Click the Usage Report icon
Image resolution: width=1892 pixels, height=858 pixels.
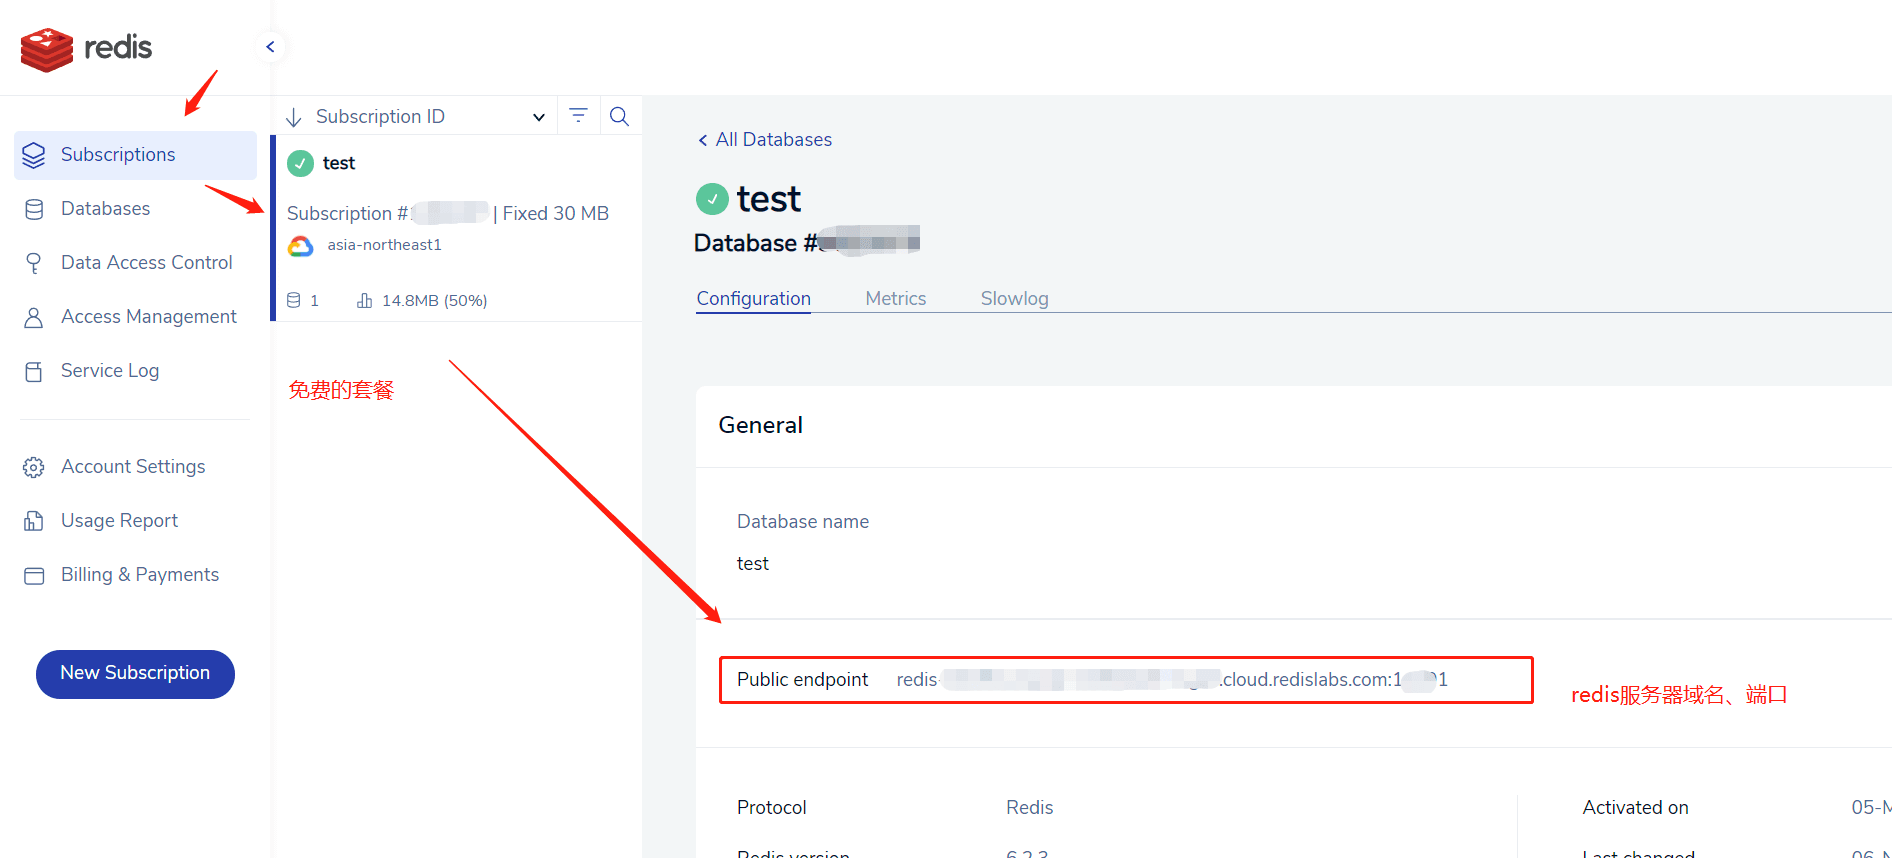point(34,521)
